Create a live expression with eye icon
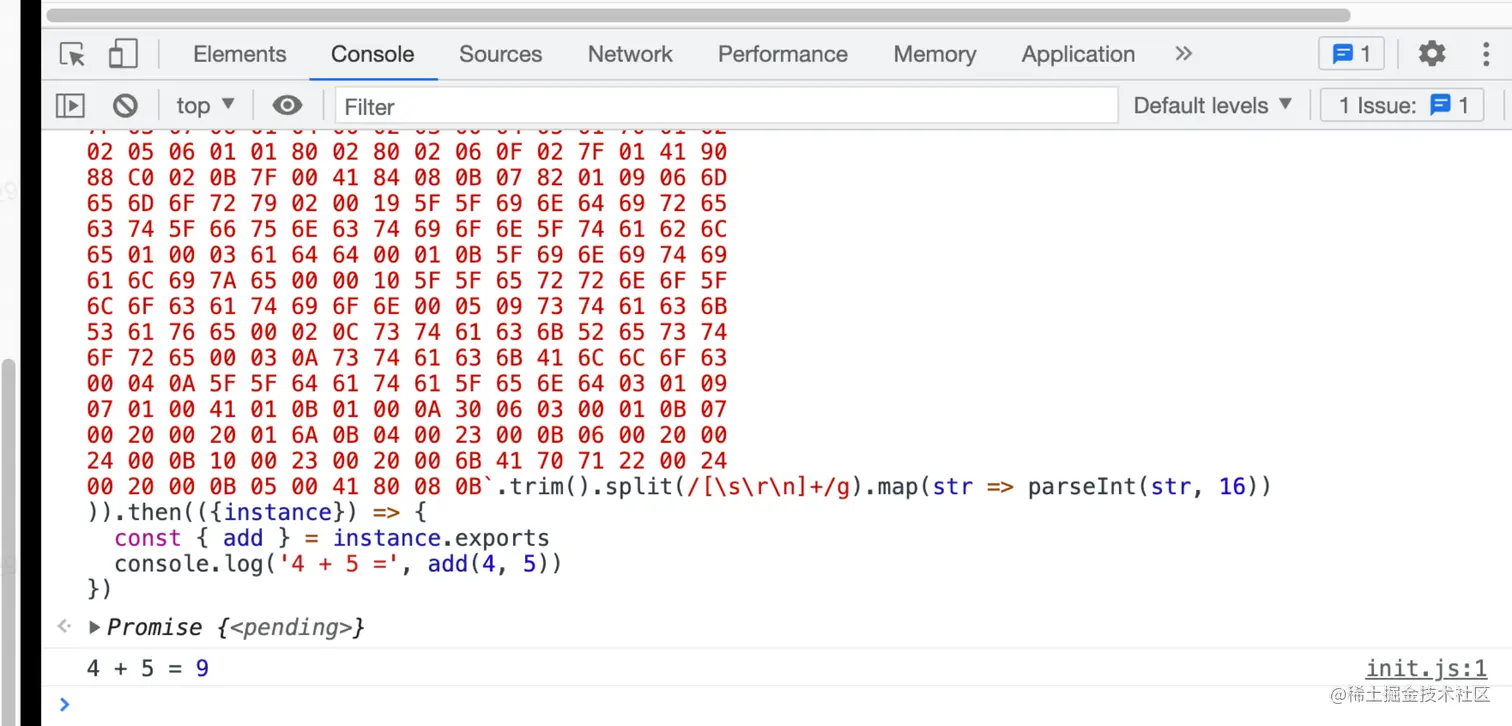This screenshot has width=1512, height=726. pyautogui.click(x=287, y=105)
